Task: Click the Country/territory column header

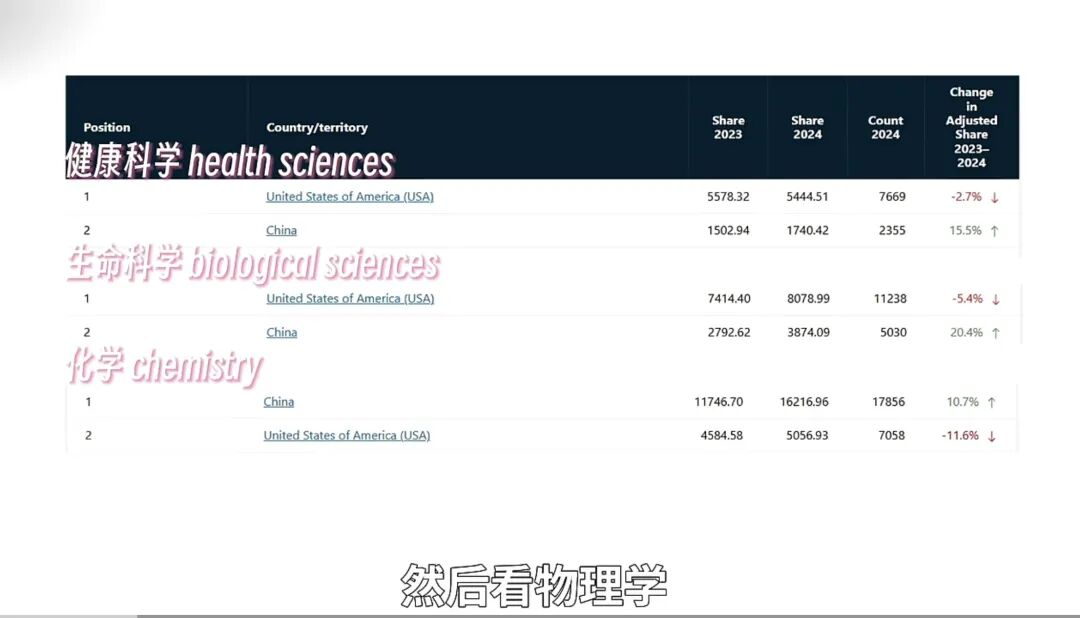Action: pyautogui.click(x=317, y=128)
